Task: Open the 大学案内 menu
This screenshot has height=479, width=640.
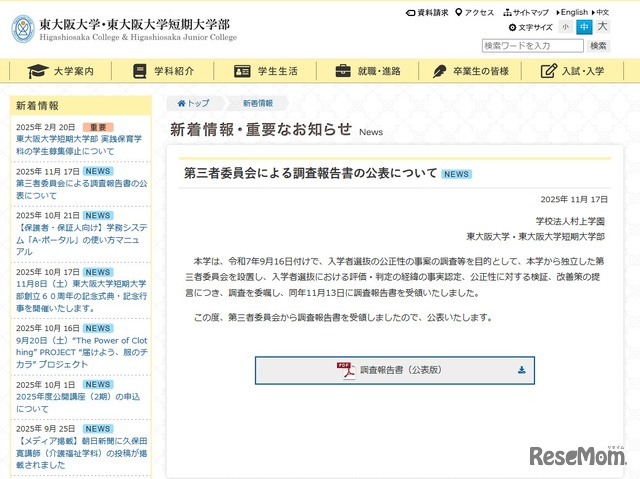Action: [60, 71]
